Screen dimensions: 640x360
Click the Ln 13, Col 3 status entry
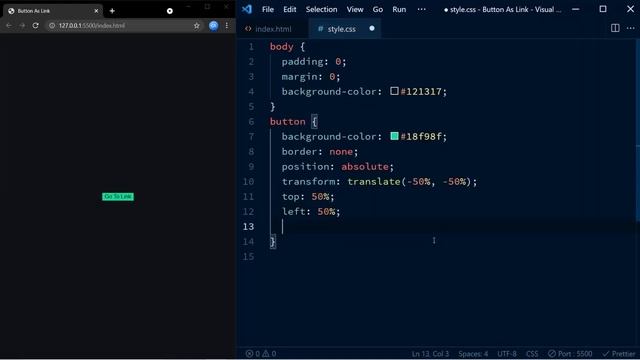click(x=430, y=353)
